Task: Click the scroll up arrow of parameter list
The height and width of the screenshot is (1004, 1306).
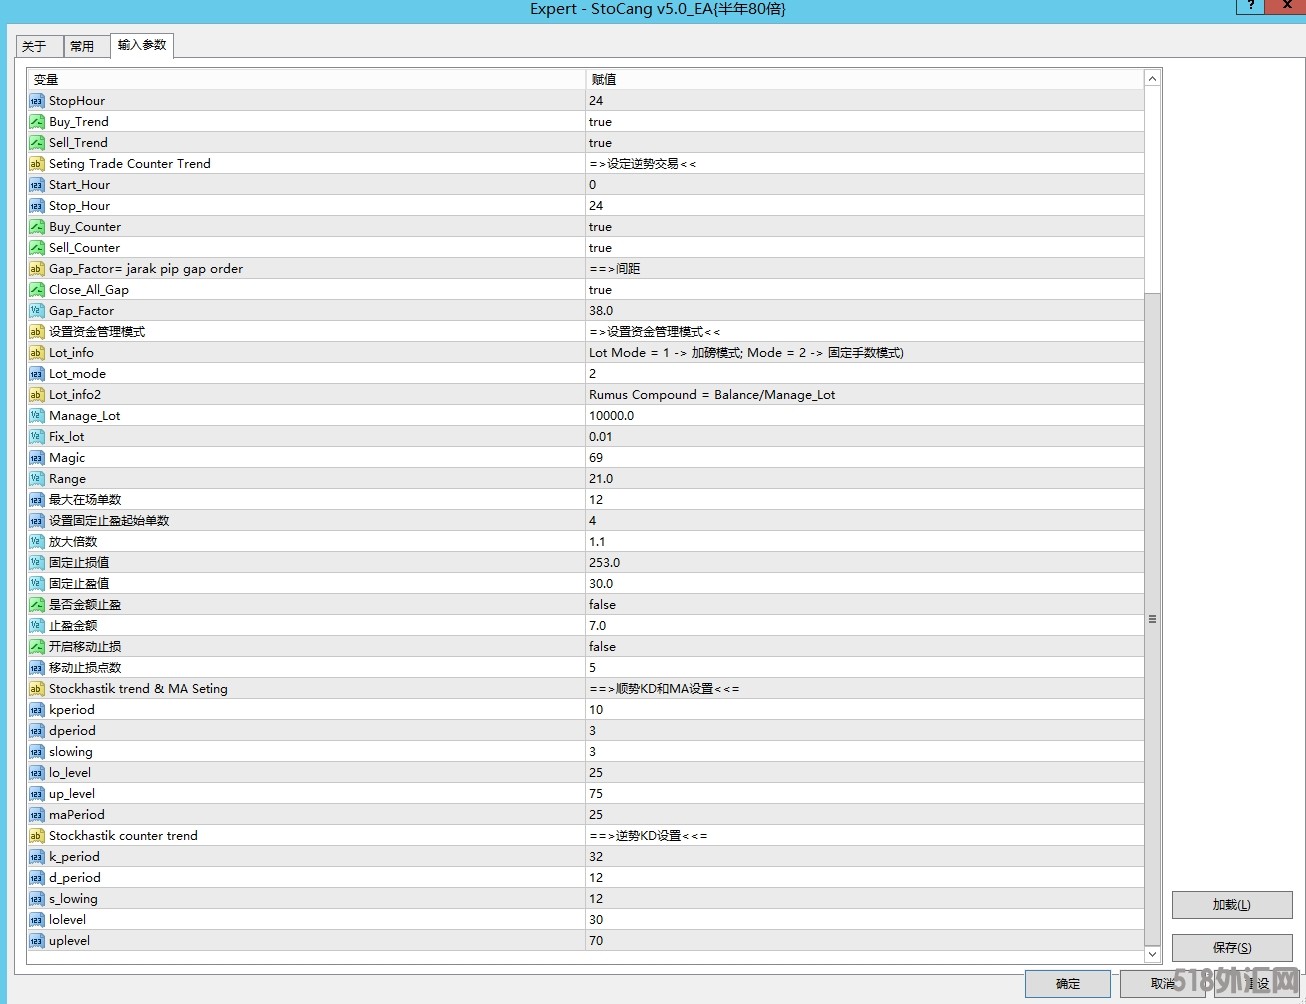Action: tap(1152, 78)
